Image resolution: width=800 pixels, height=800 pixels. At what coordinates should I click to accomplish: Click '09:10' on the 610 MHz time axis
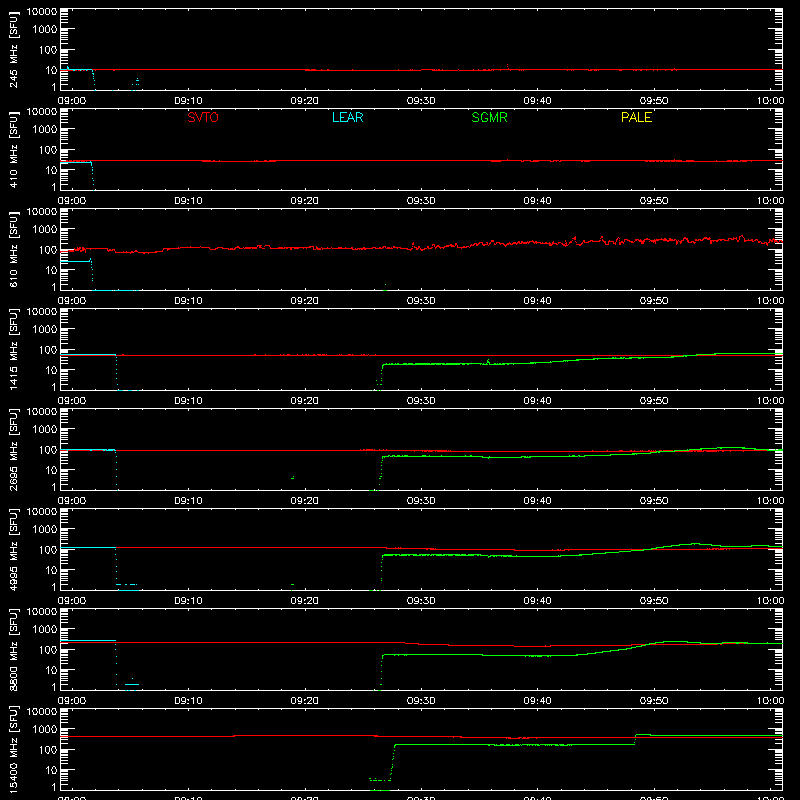188,301
